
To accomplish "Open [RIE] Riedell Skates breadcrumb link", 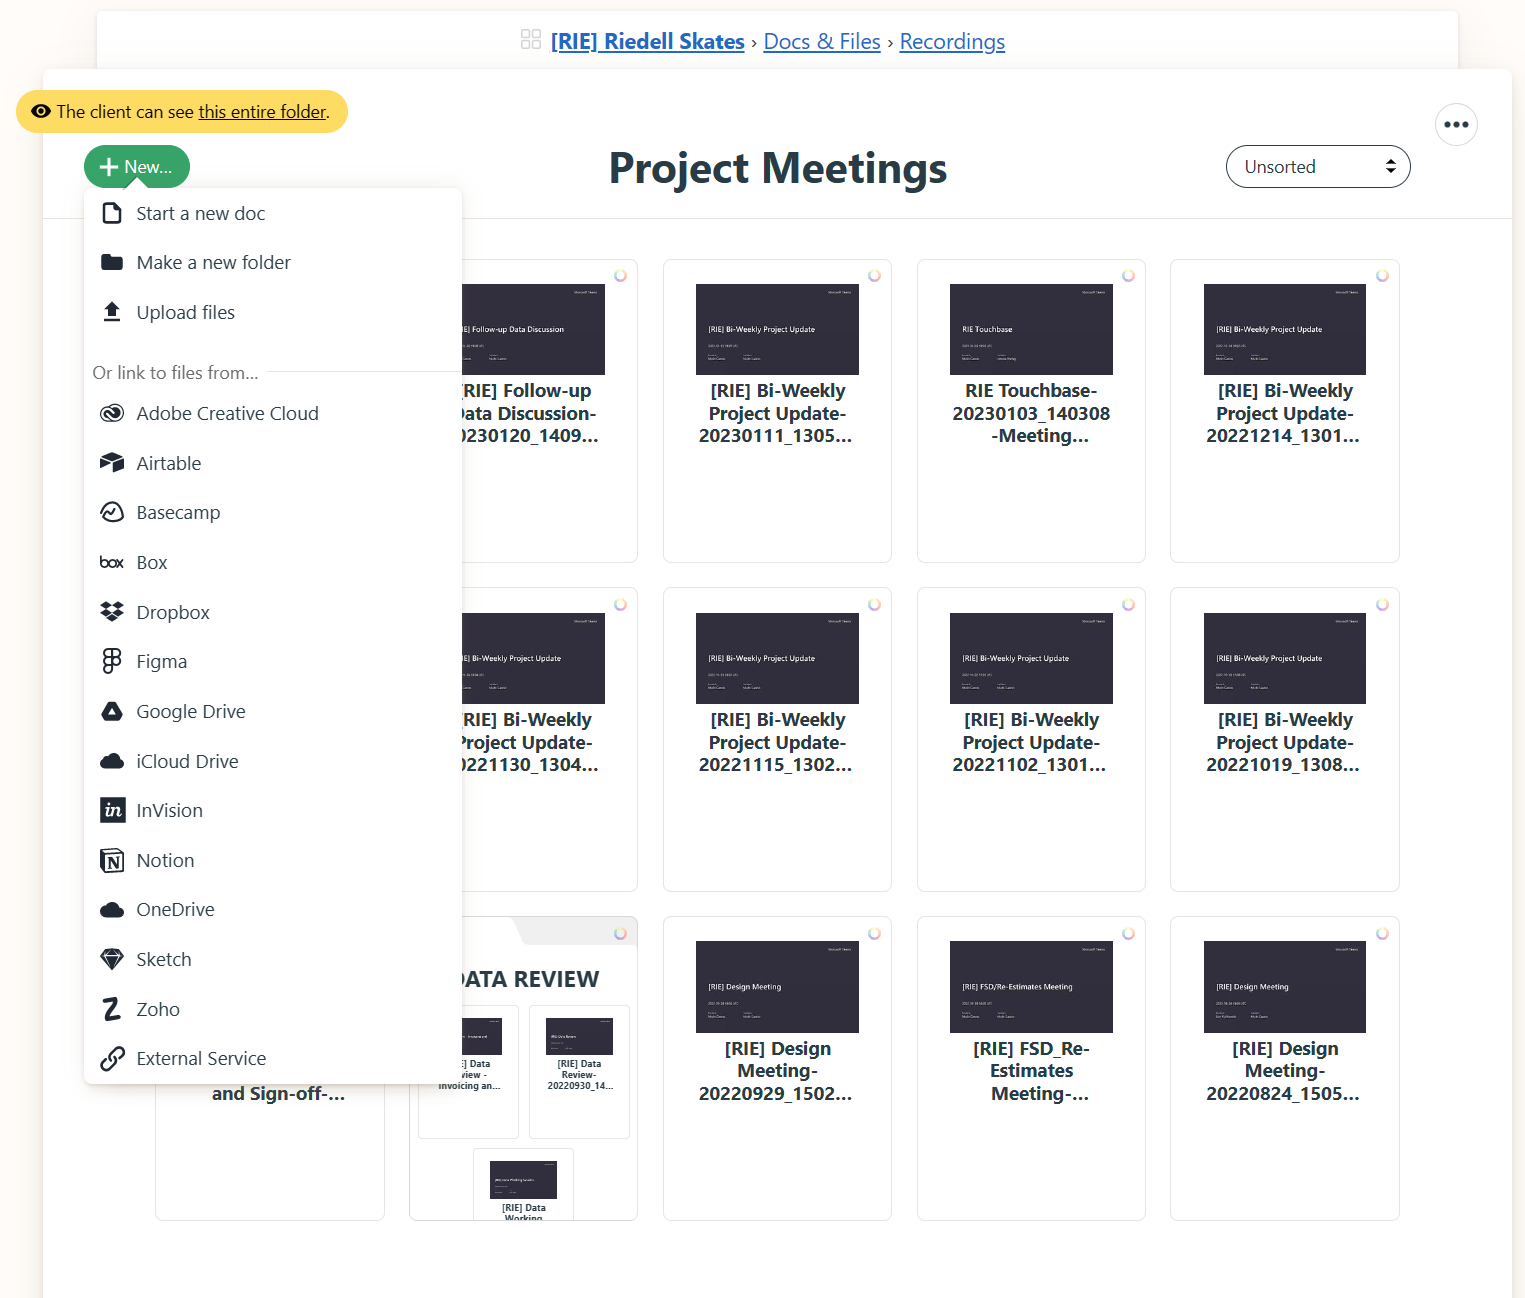I will coord(647,41).
